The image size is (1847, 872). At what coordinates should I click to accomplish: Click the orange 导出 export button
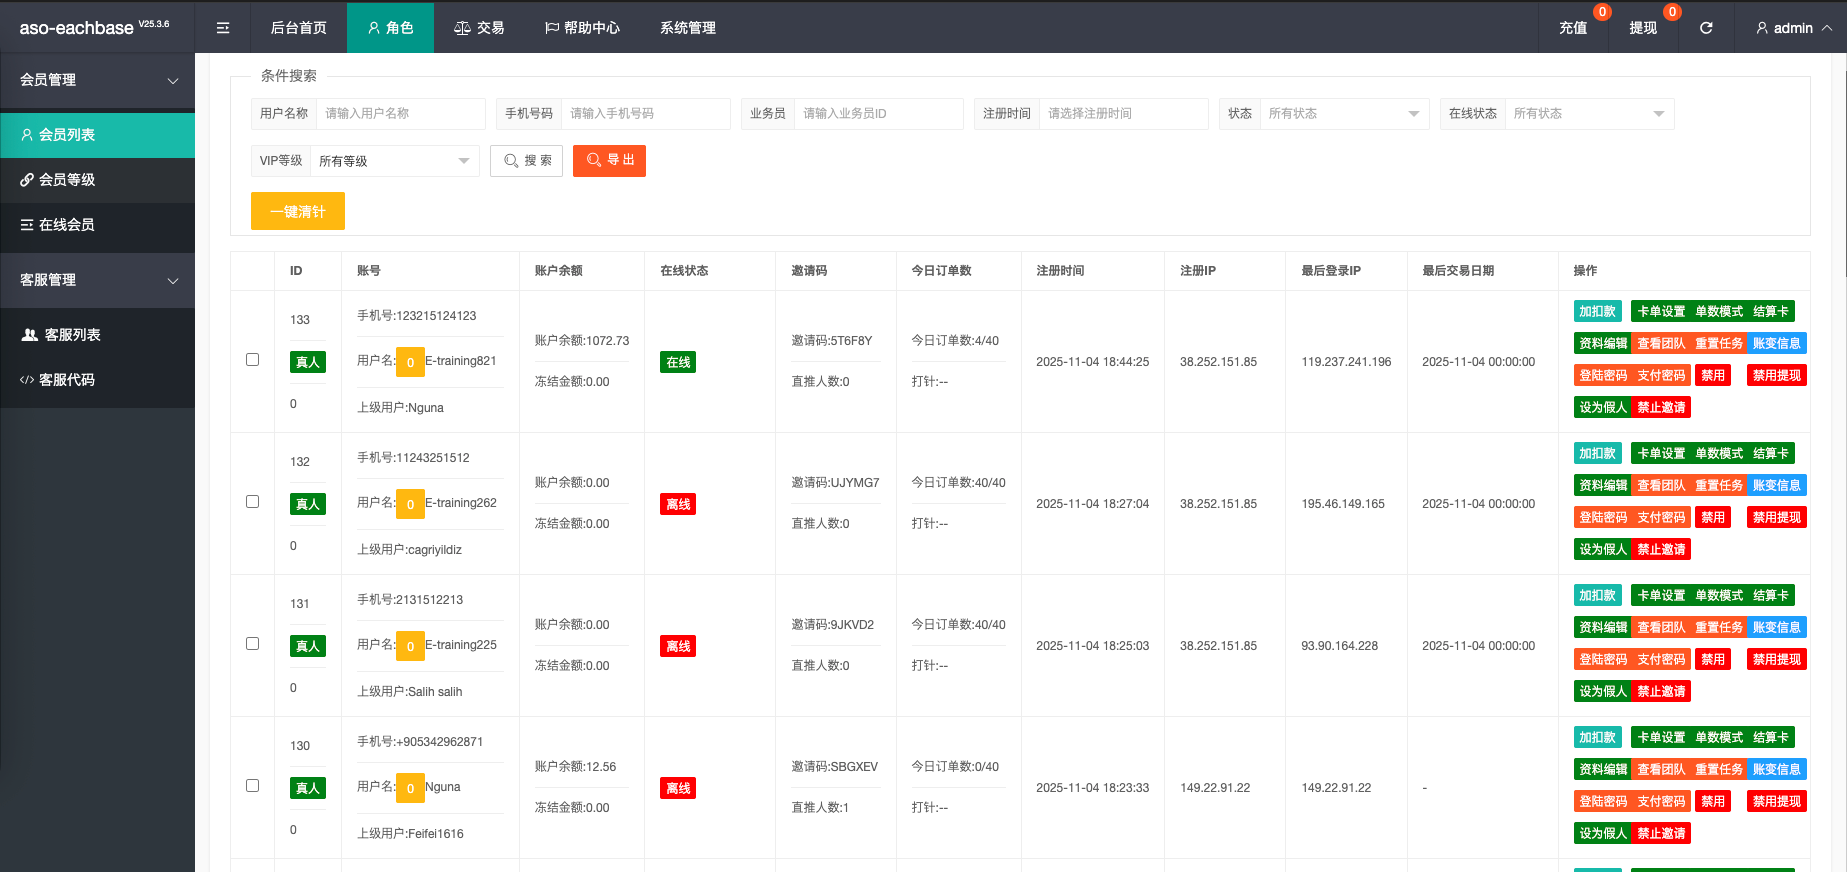609,161
